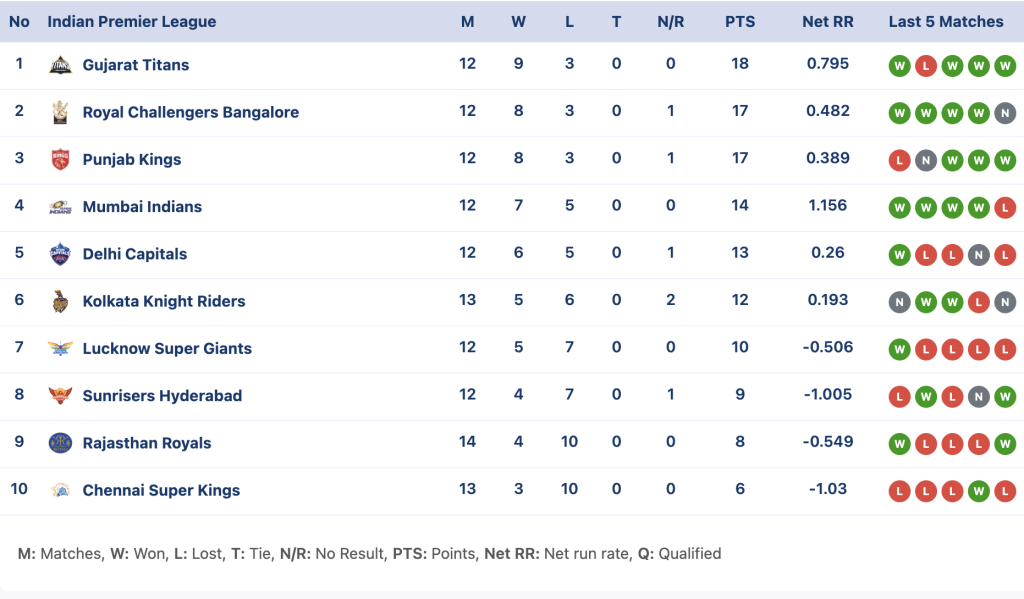Open the Gujarat Titans team link
This screenshot has width=1024, height=599.
click(136, 65)
